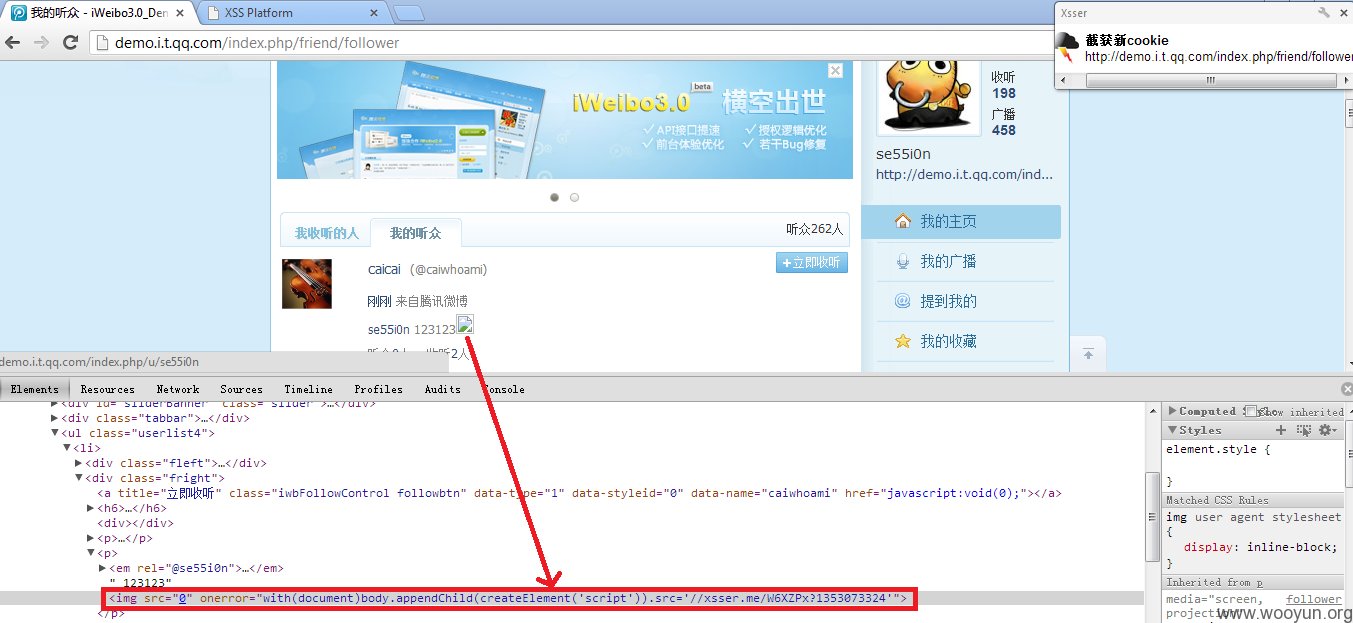The image size is (1353, 623).
Task: Add new style rule with plus icon
Action: (x=1280, y=430)
